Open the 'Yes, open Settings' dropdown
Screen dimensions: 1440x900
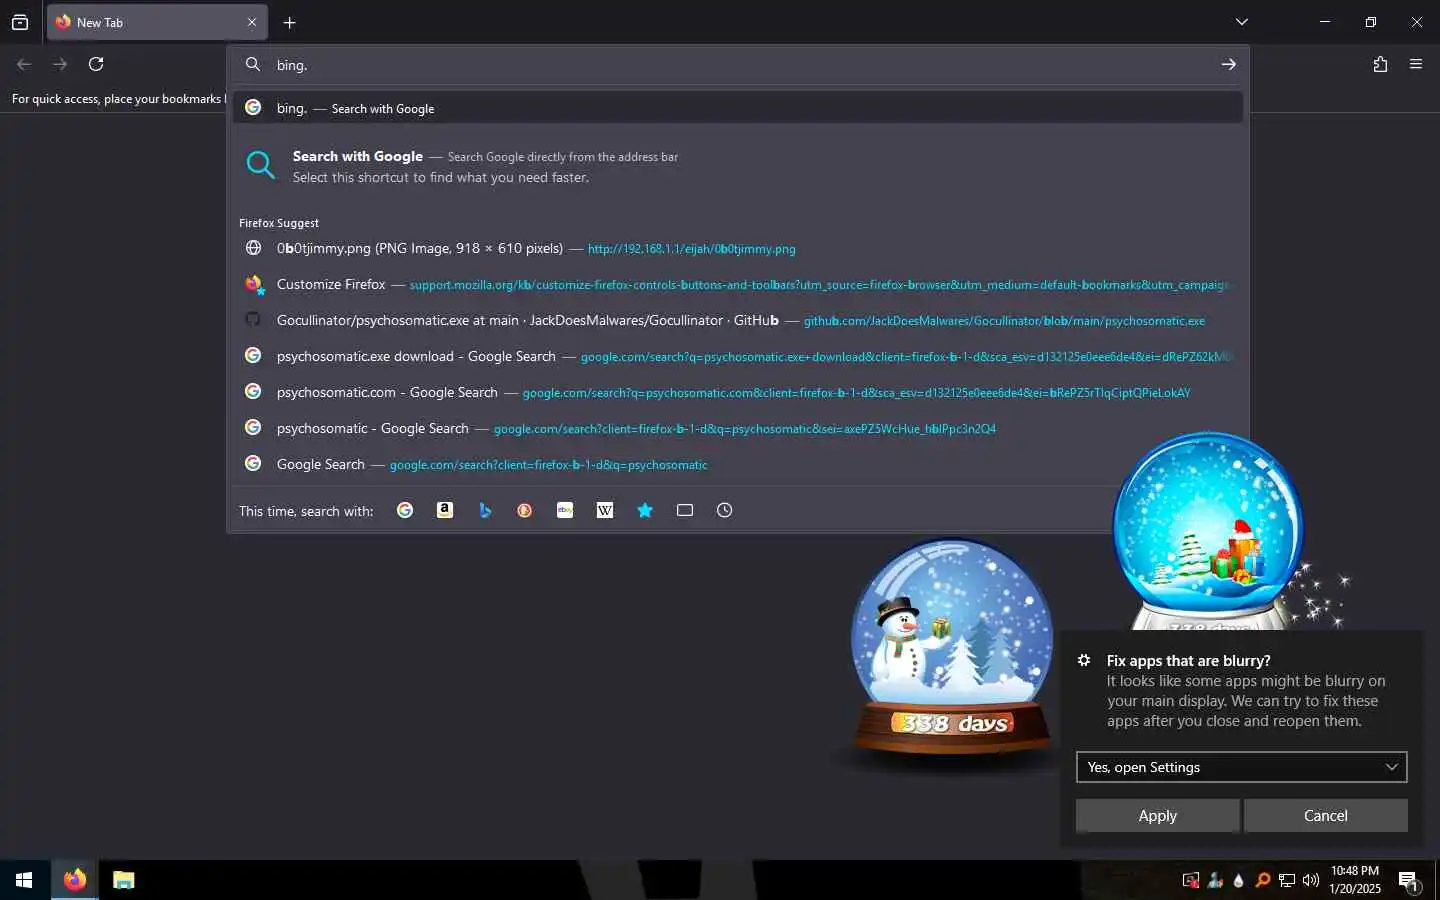pyautogui.click(x=1241, y=767)
